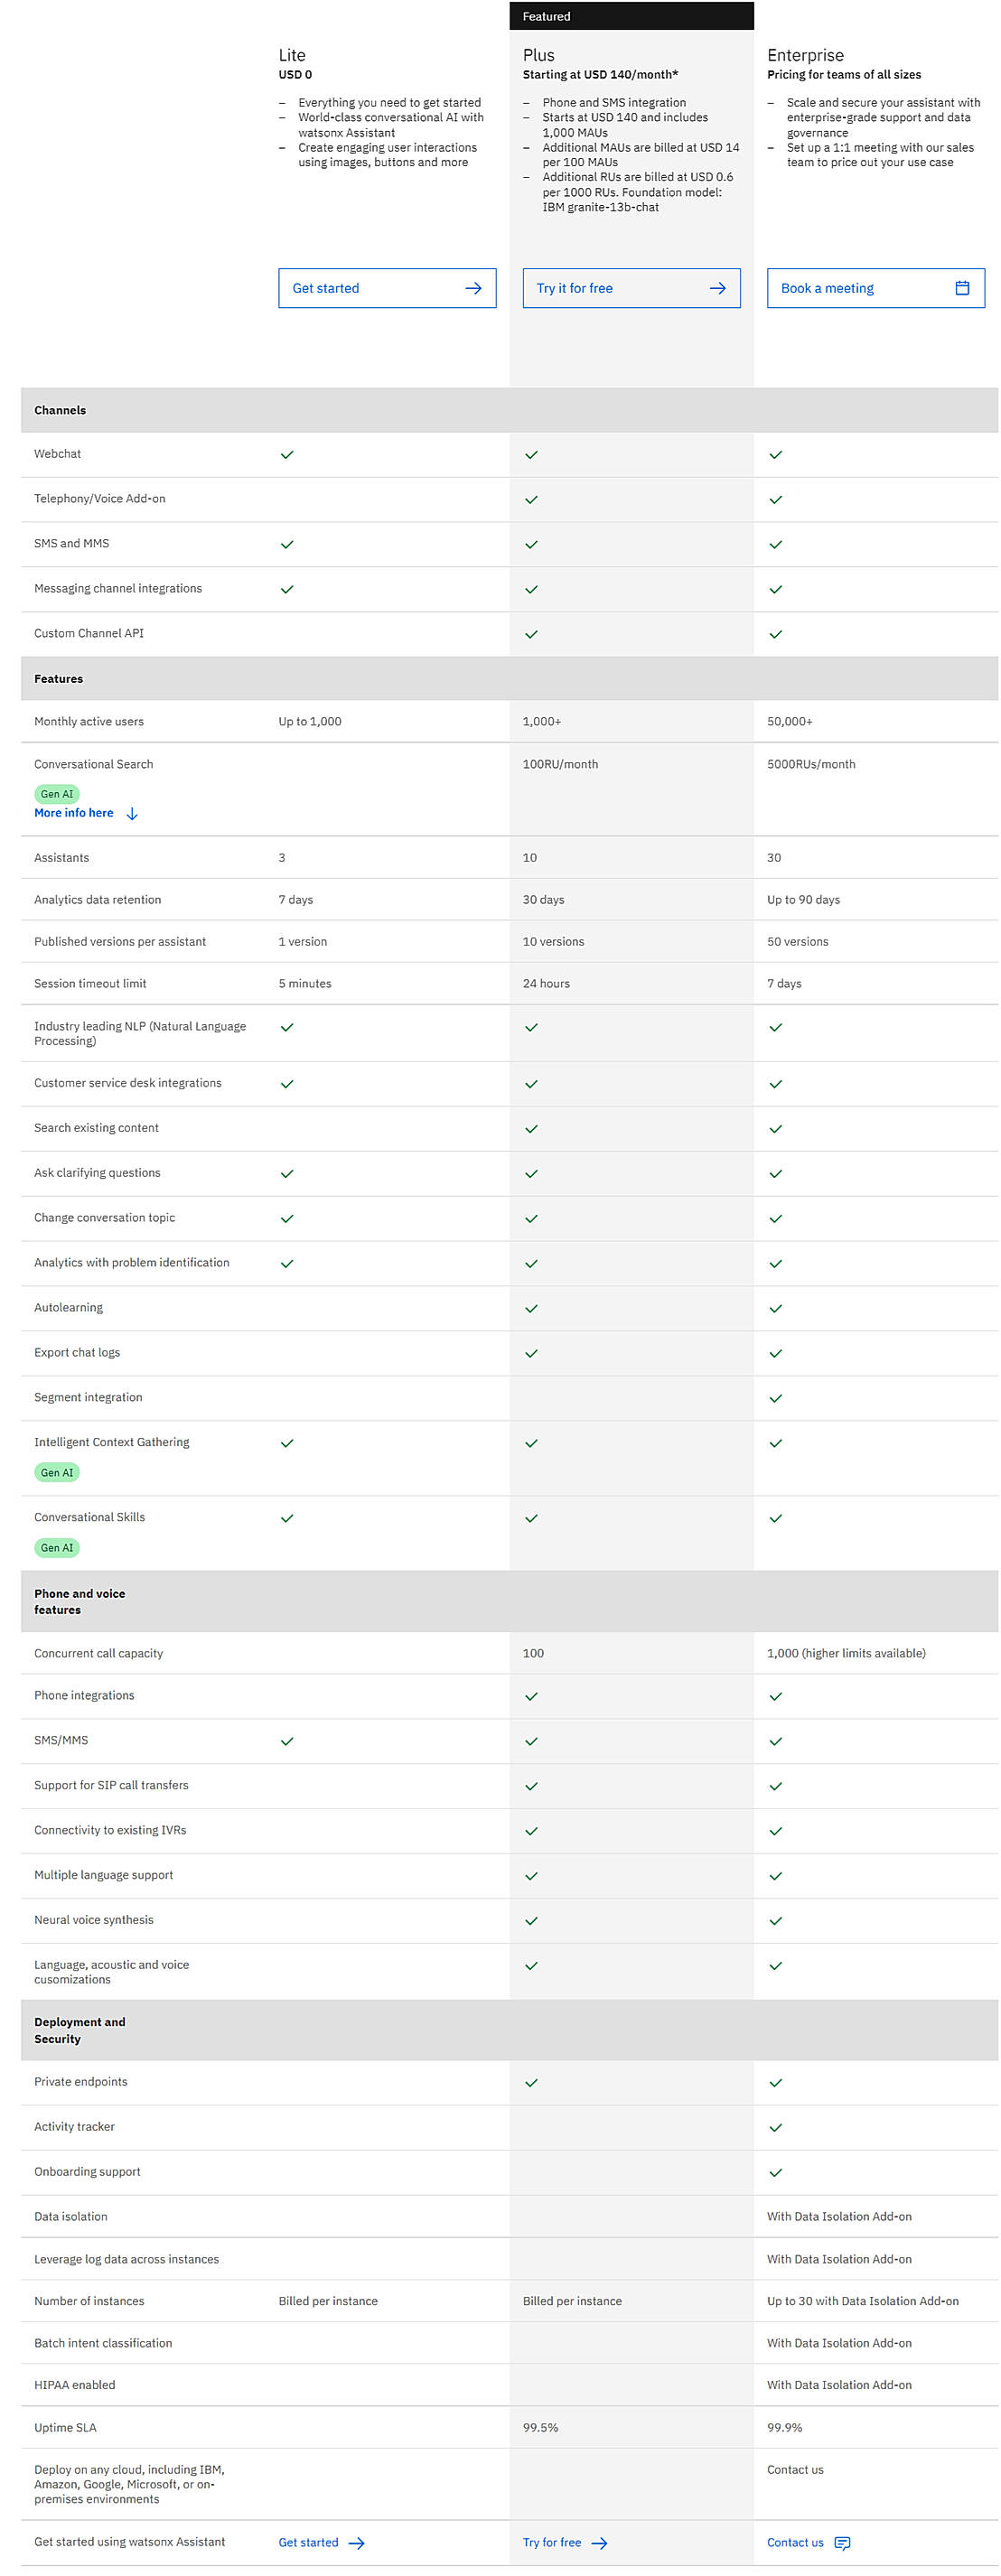
Task: Click the calendar icon in Book a meeting
Action: (962, 288)
